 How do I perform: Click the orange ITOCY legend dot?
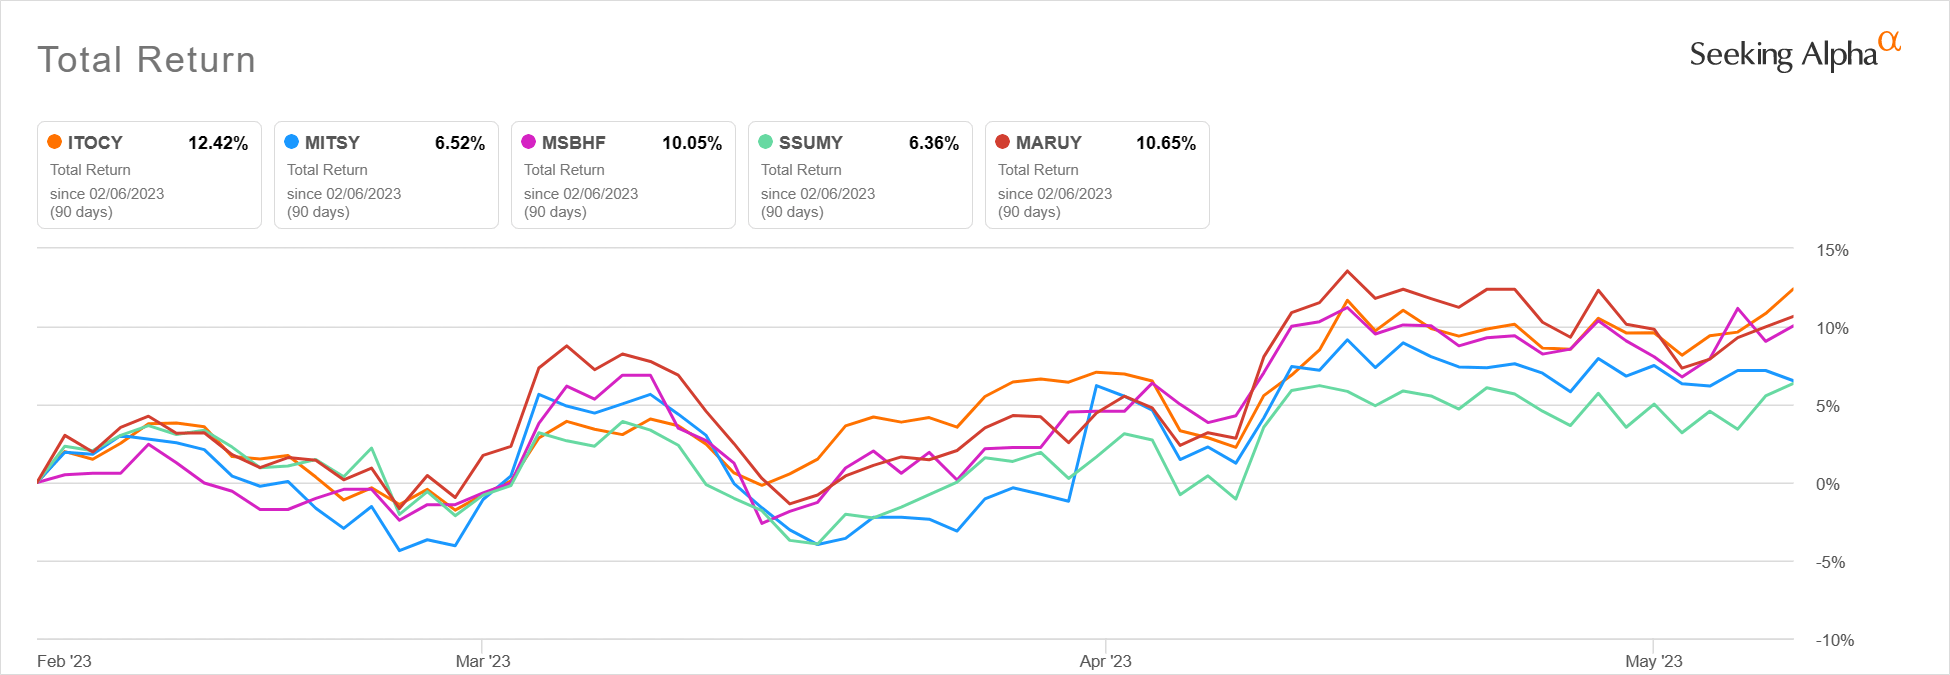click(x=55, y=142)
